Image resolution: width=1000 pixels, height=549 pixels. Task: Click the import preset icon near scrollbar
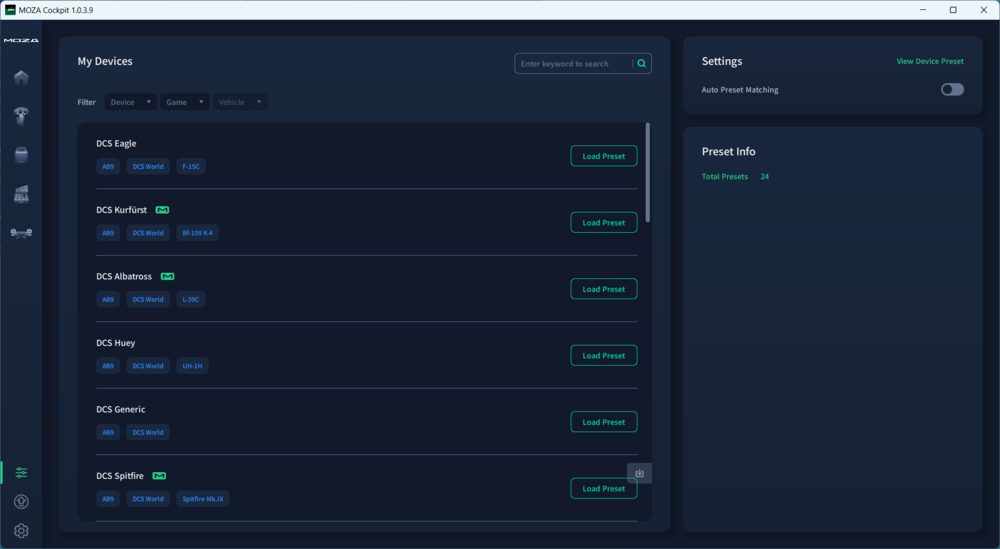[x=640, y=473]
